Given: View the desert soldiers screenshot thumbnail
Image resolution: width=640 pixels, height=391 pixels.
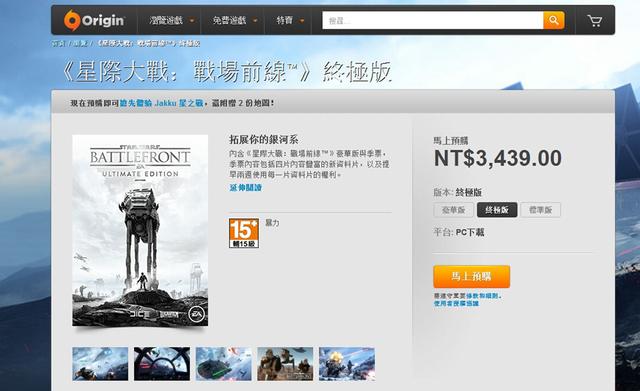Looking at the screenshot, I should (x=285, y=364).
